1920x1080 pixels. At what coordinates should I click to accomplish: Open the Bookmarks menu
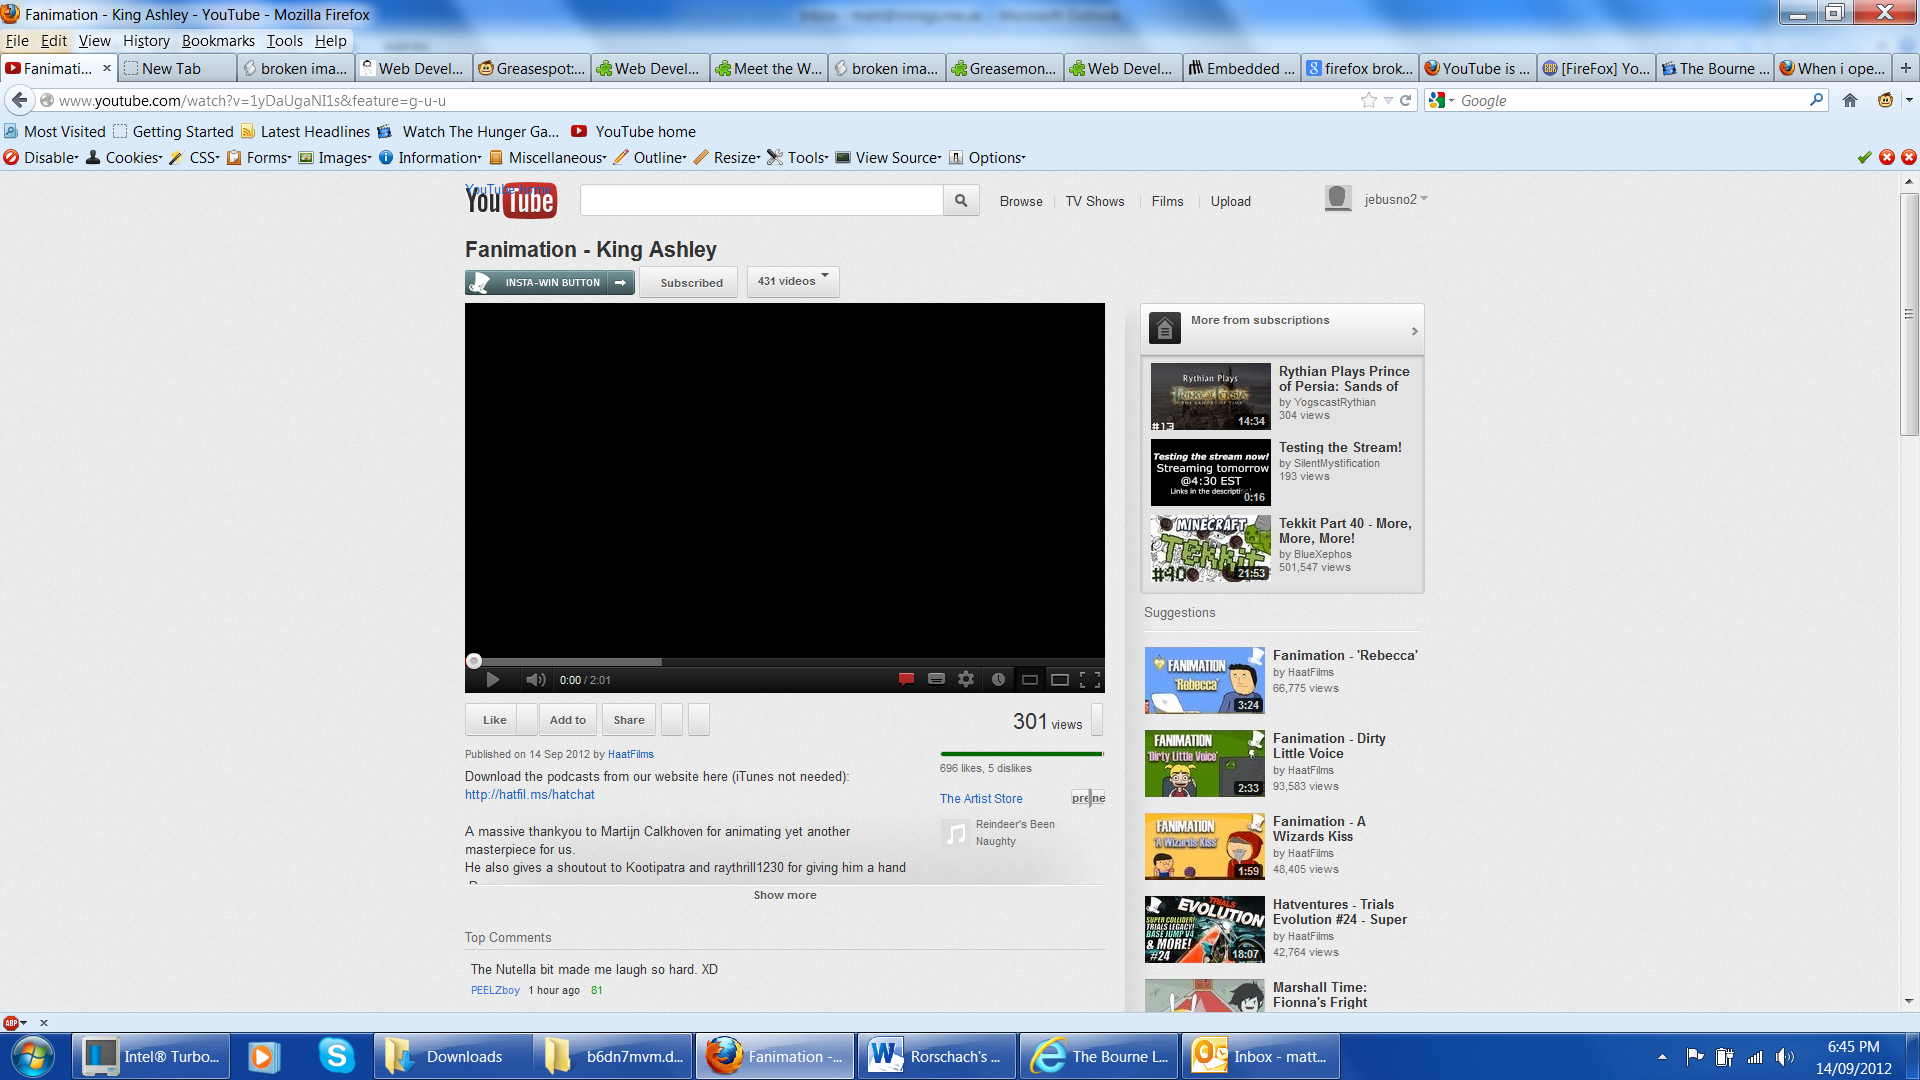[x=218, y=41]
